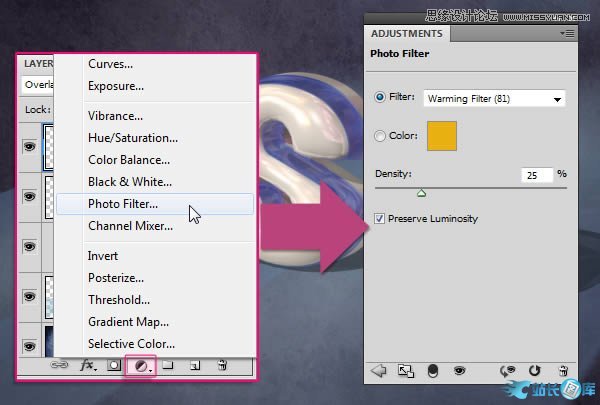This screenshot has height=405, width=600.
Task: Reset adjustment to defaults icon
Action: point(535,370)
